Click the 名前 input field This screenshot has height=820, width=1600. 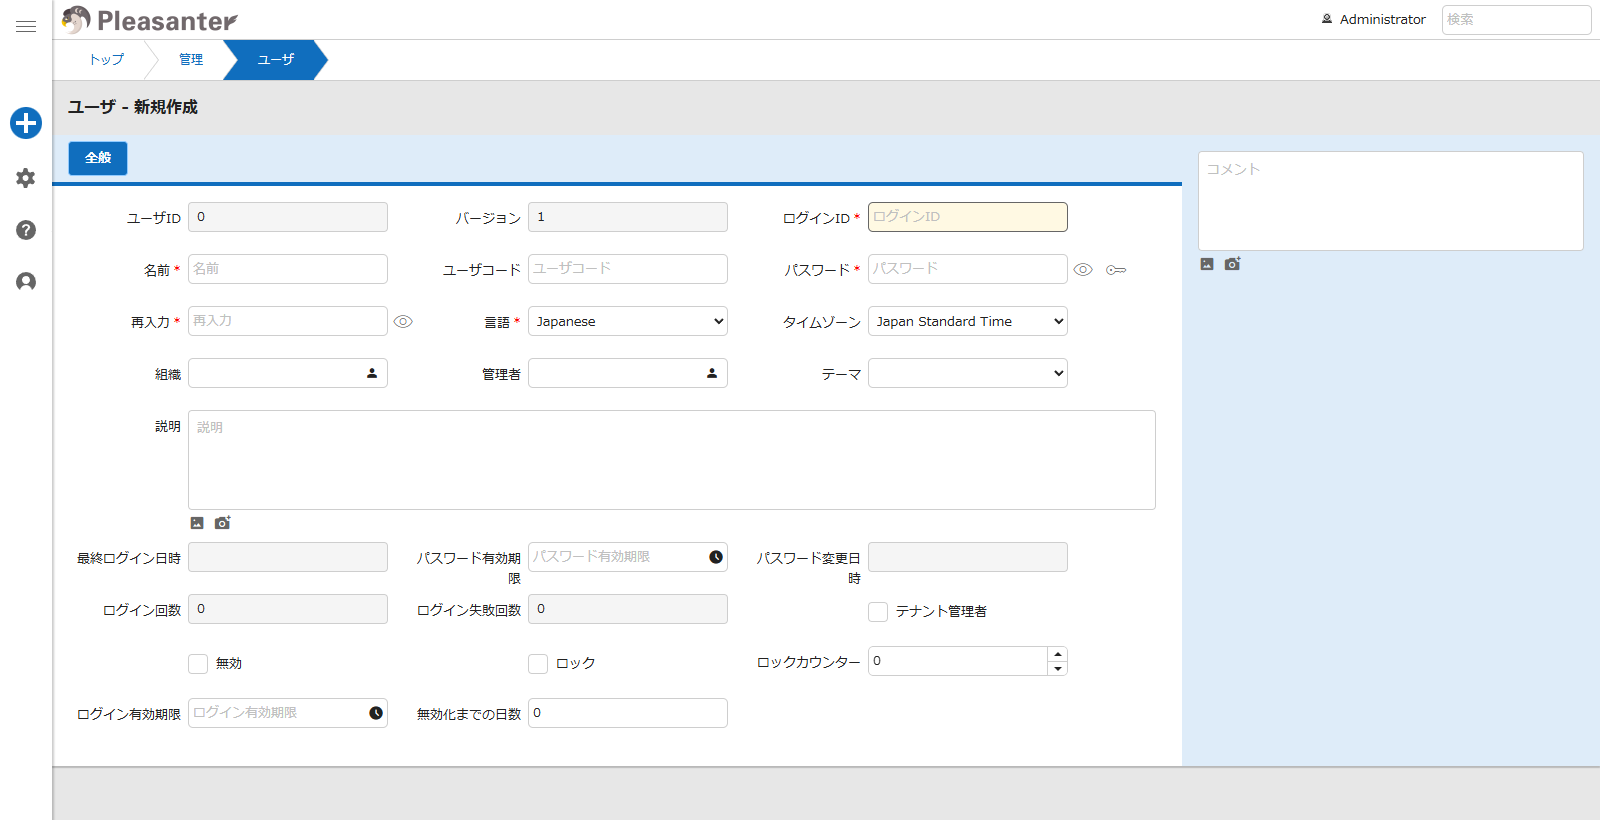[288, 269]
